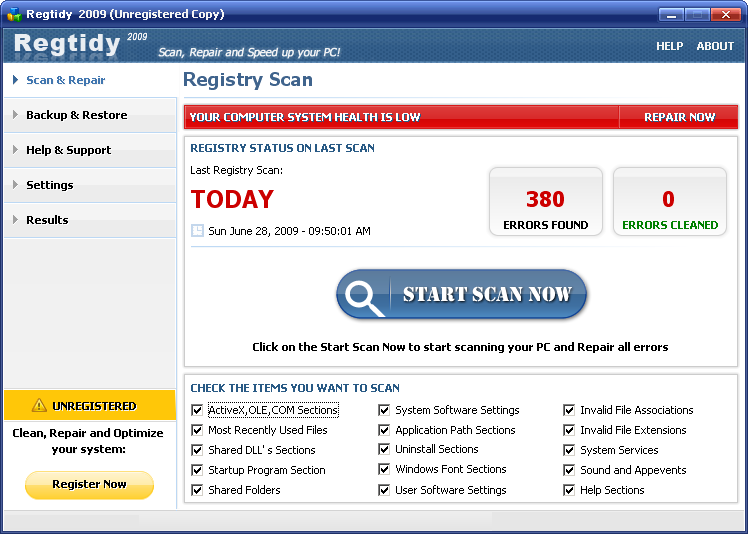748x534 pixels.
Task: Open HELP in the header
Action: 670,46
